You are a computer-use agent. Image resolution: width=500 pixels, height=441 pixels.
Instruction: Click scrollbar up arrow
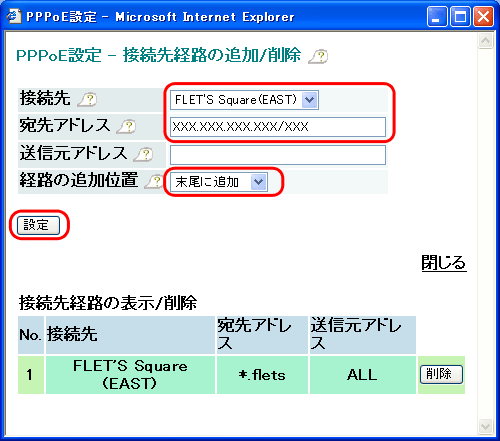485,41
